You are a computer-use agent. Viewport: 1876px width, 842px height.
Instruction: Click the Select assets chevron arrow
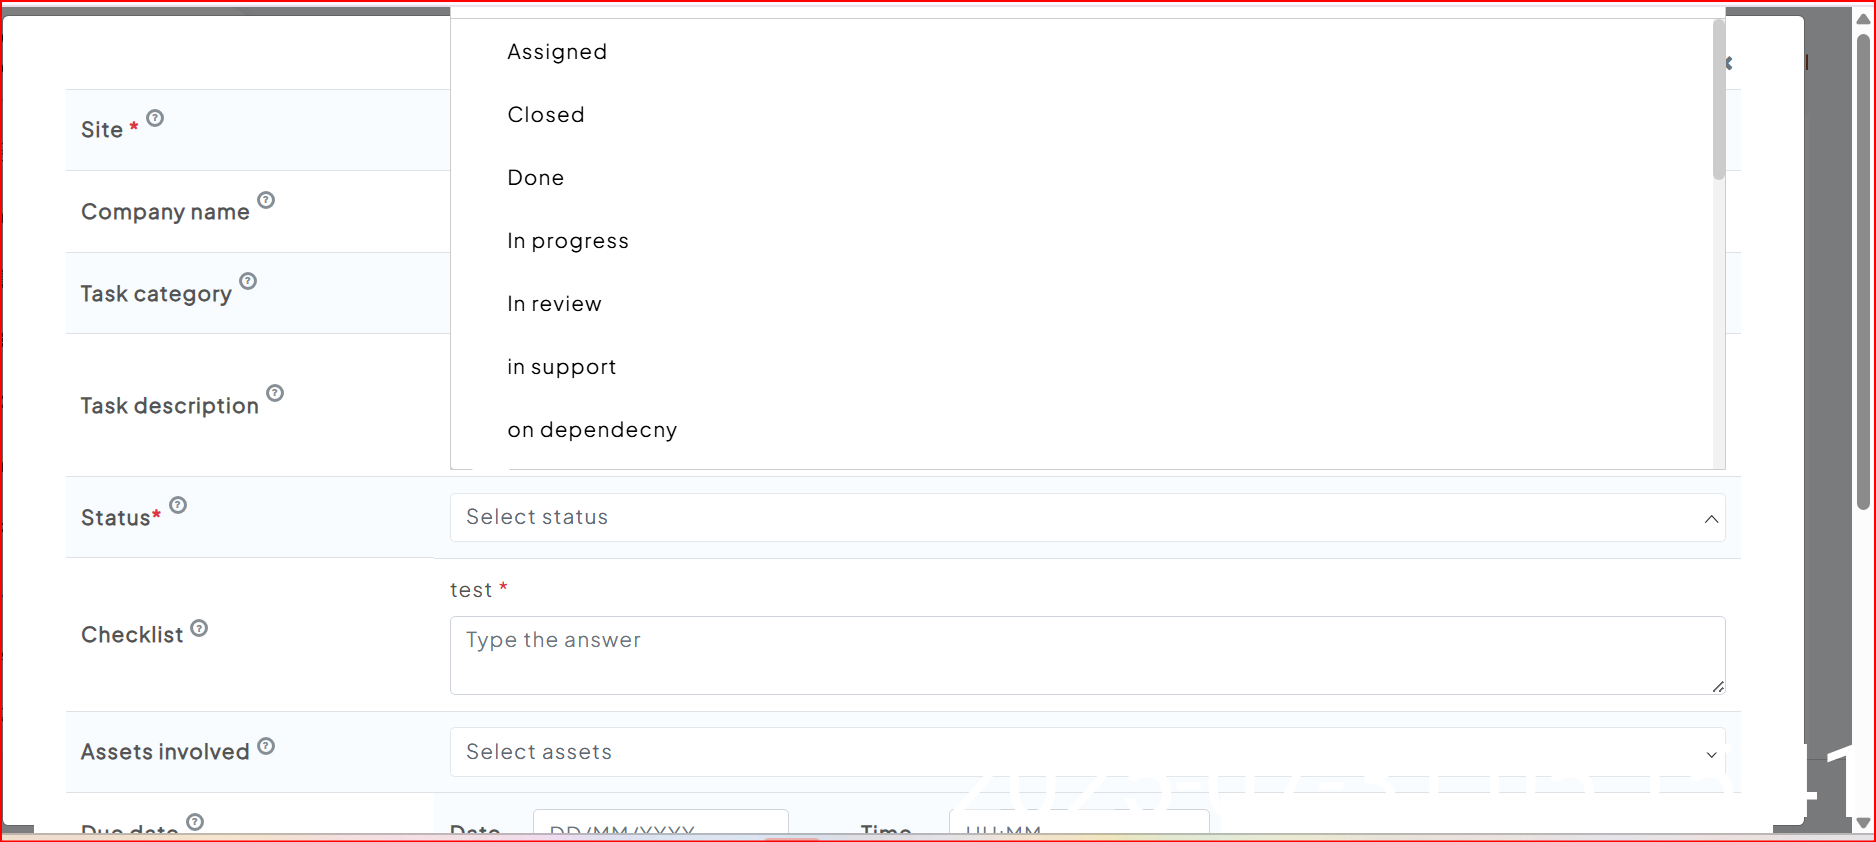click(1711, 754)
